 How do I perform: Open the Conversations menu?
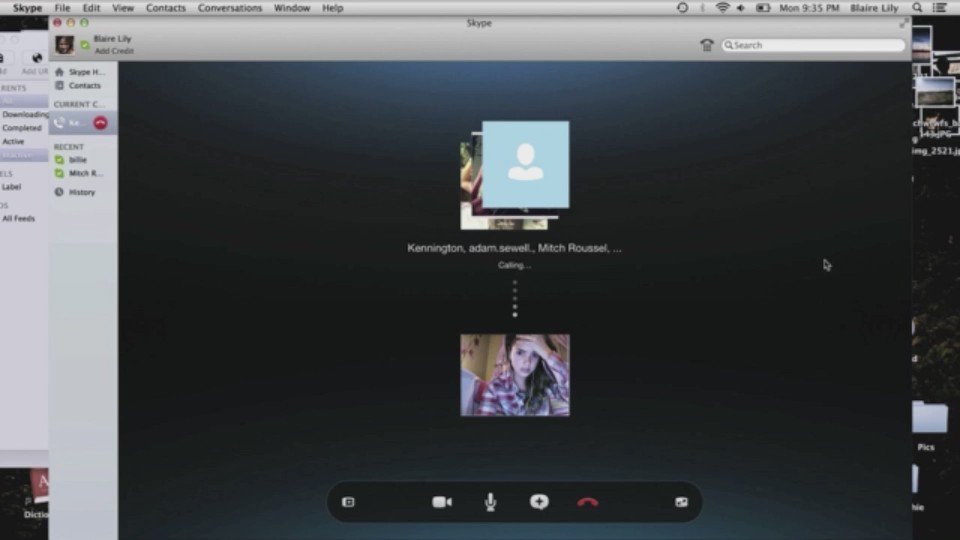point(230,8)
